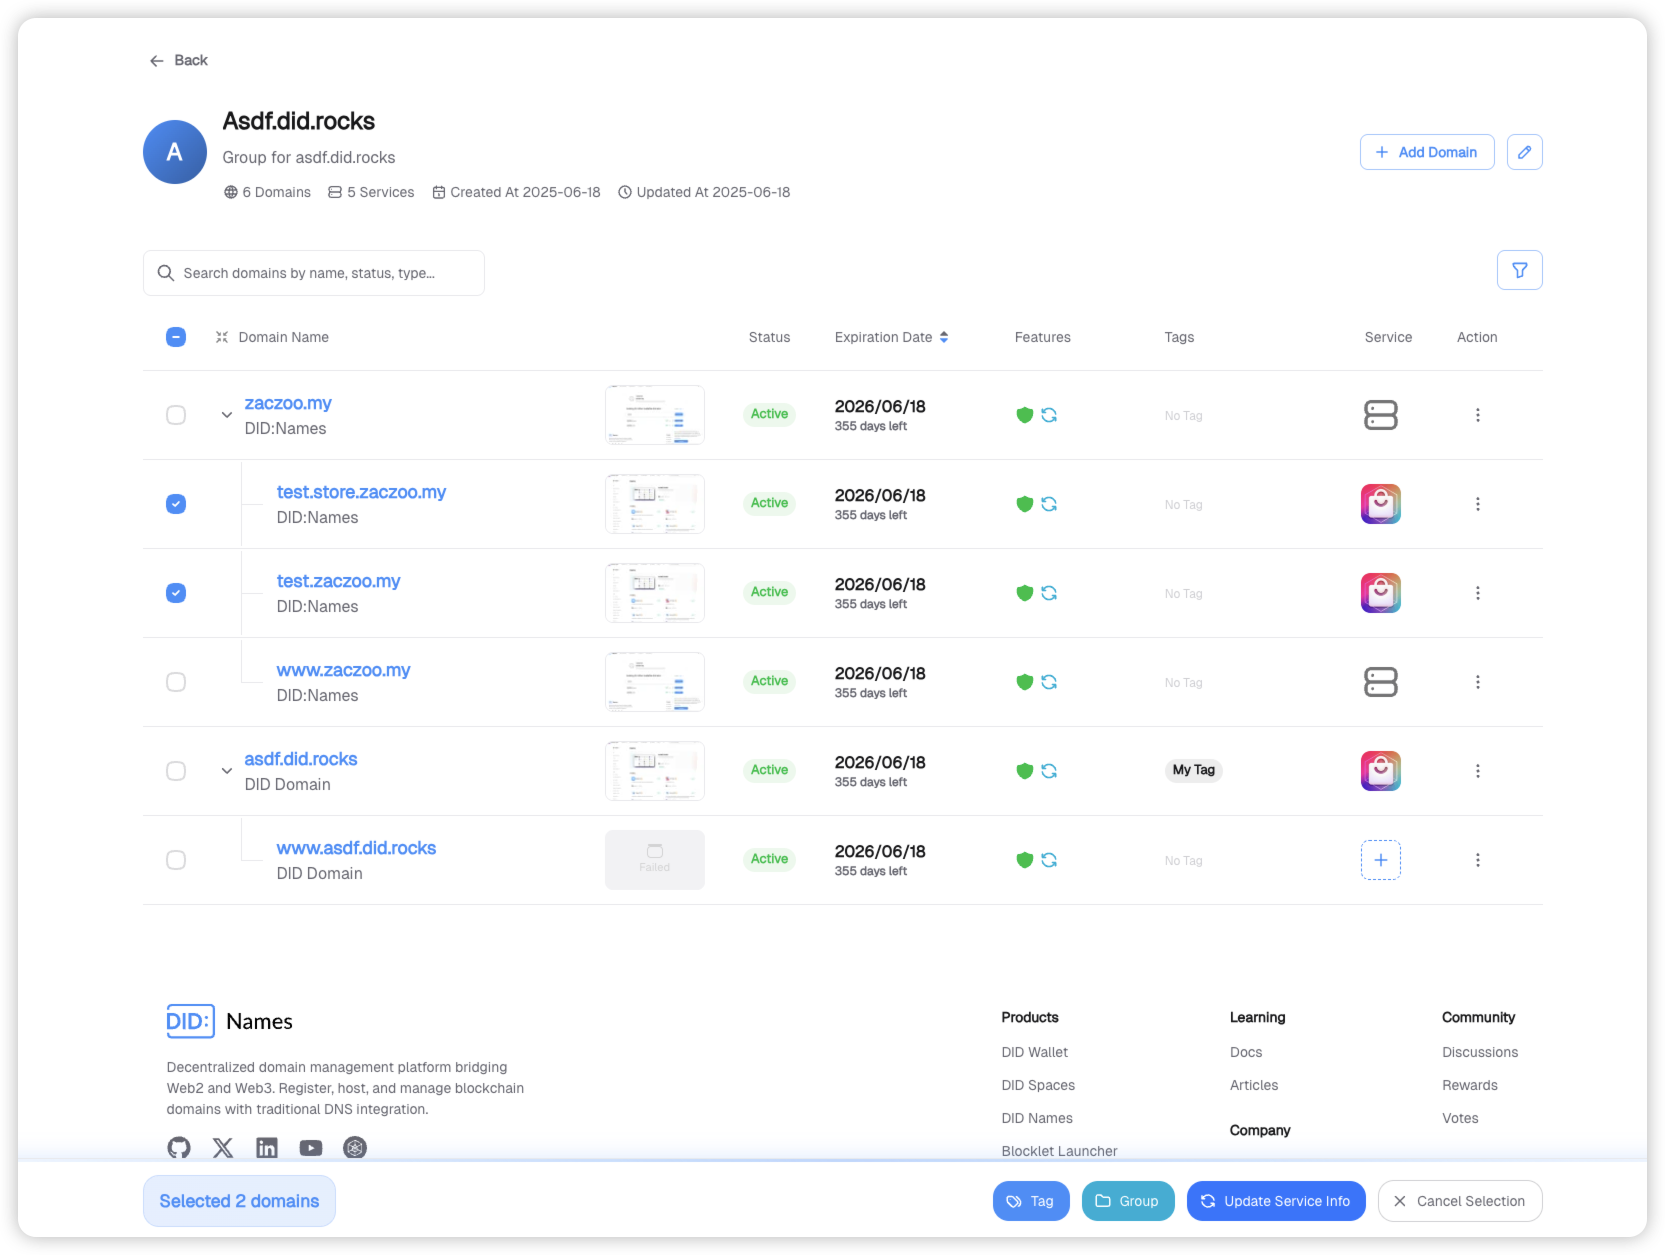1665x1255 pixels.
Task: Open the filter icon button
Action: 1519,270
